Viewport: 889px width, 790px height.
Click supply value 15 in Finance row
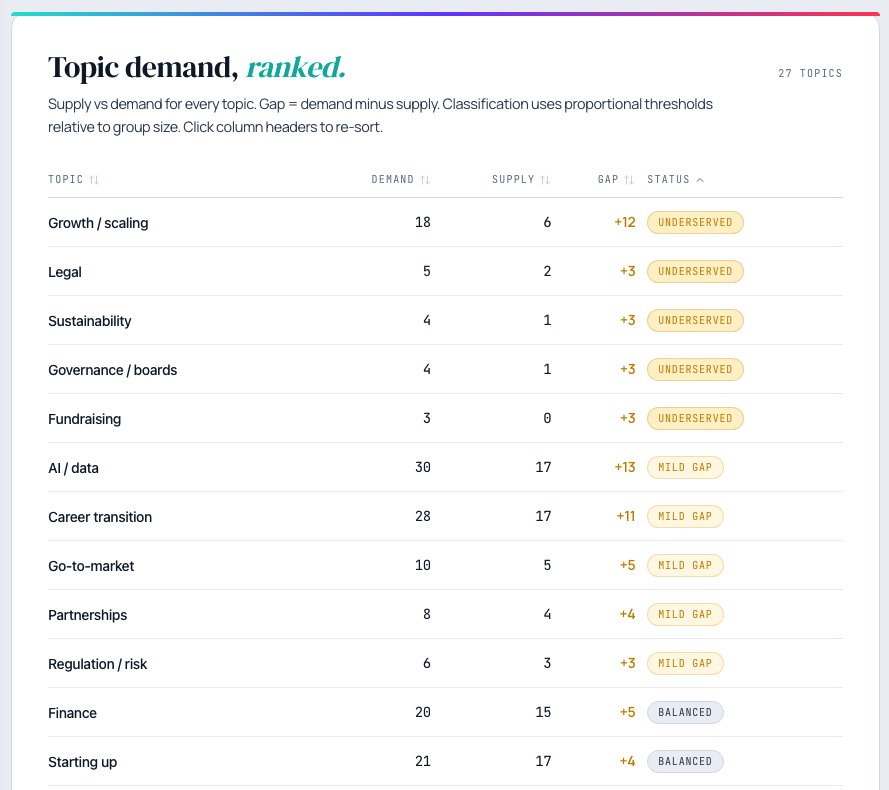[543, 712]
